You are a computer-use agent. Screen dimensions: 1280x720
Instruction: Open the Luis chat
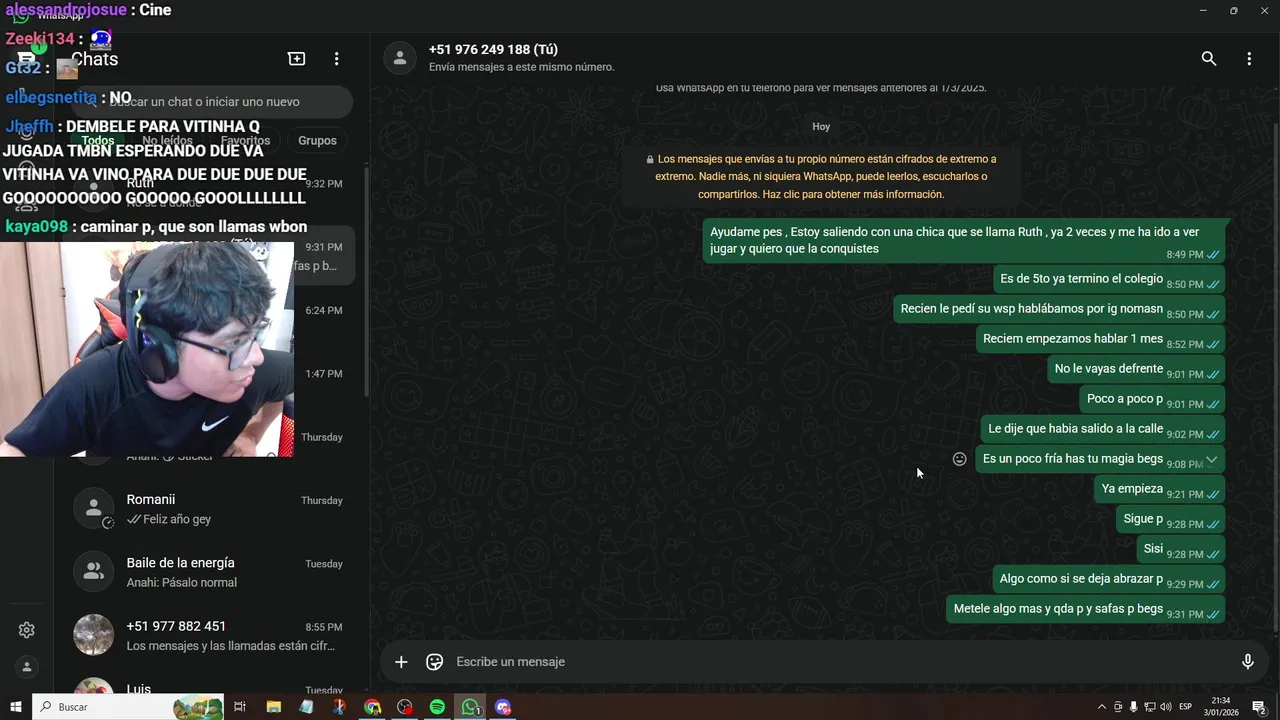(210, 686)
